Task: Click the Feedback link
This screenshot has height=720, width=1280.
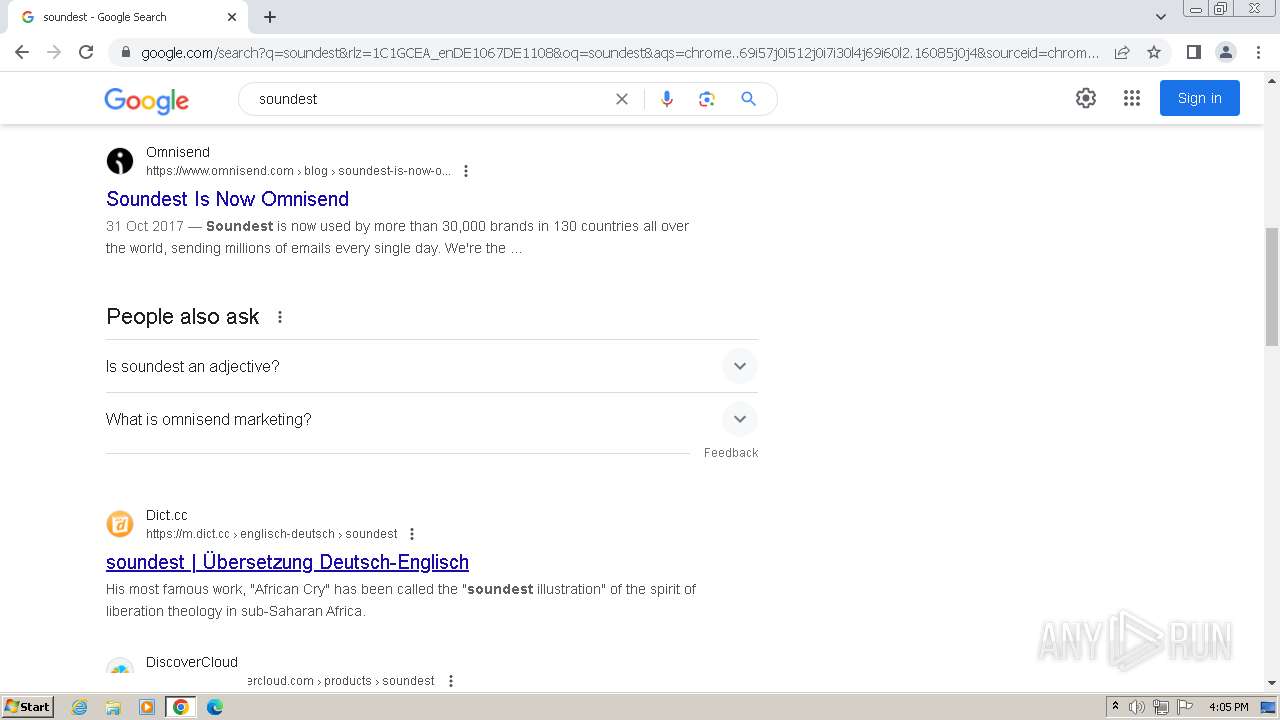Action: [x=731, y=453]
